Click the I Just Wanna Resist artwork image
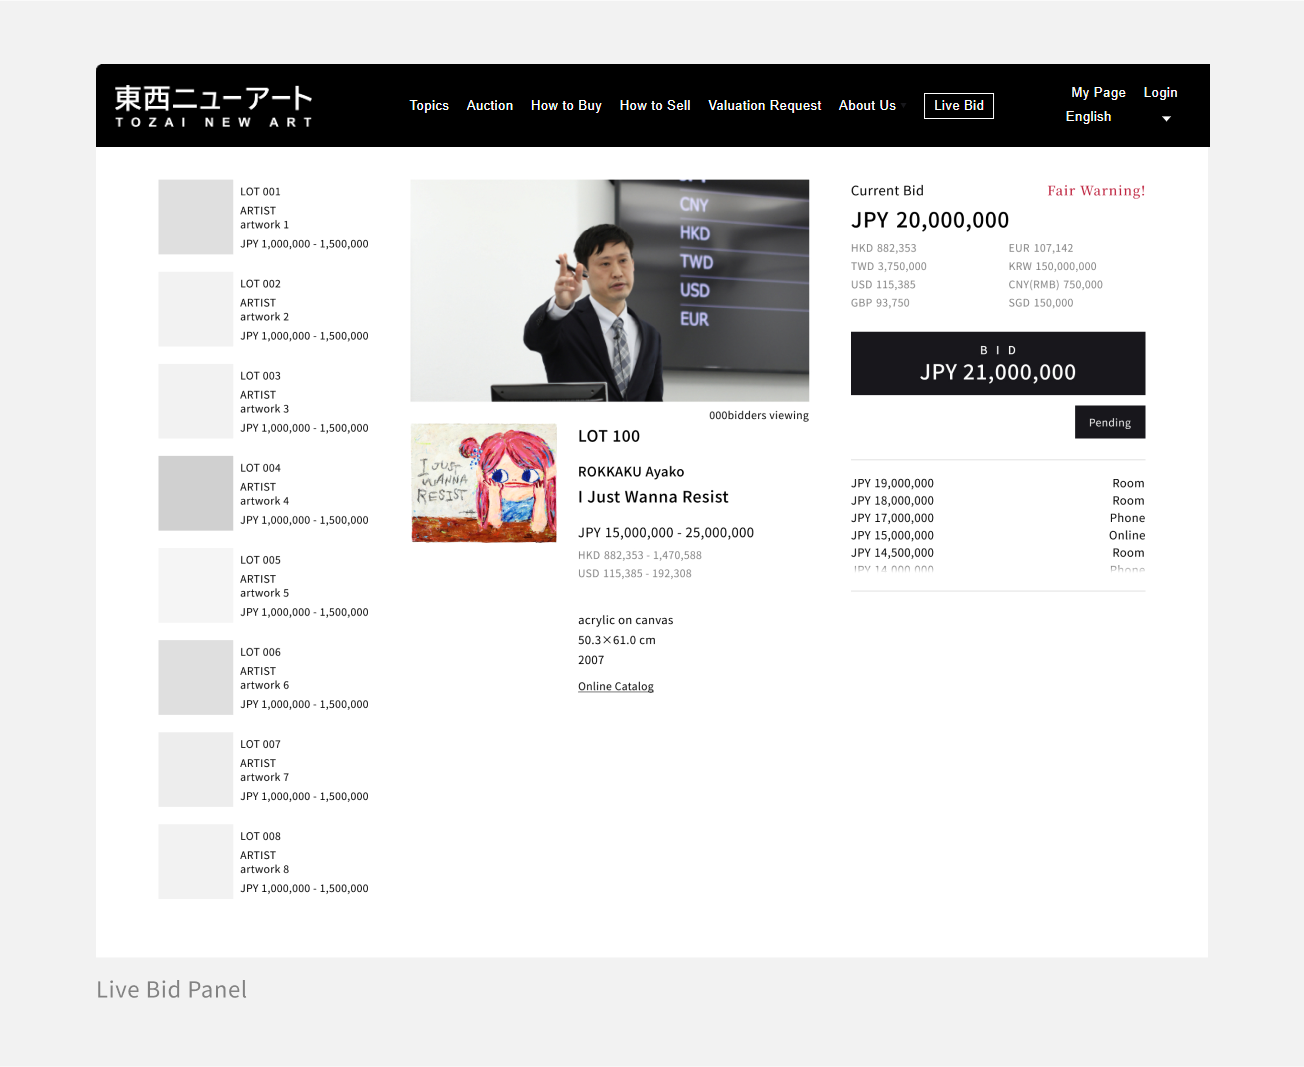The height and width of the screenshot is (1067, 1304). point(484,483)
